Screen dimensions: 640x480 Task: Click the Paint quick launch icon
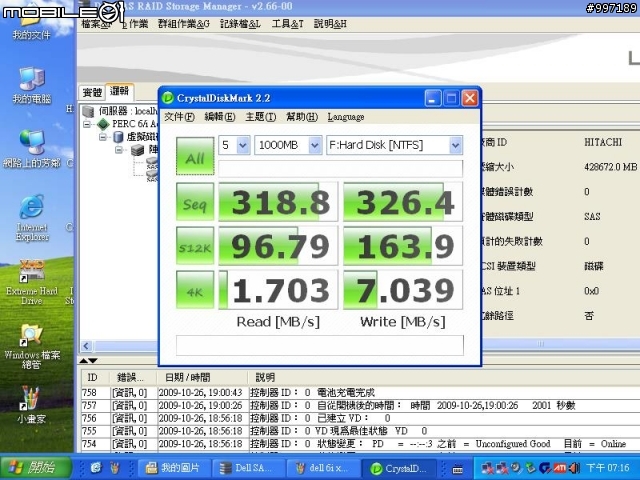point(115,468)
